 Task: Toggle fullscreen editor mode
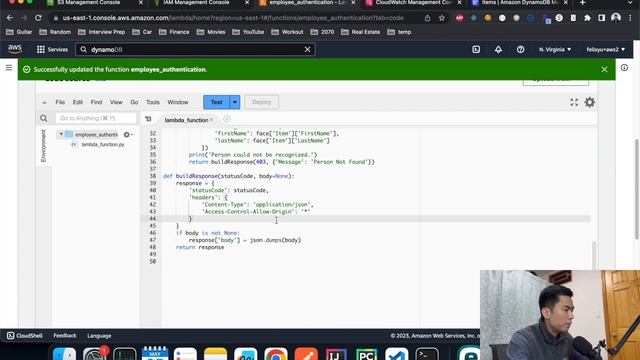[x=574, y=102]
